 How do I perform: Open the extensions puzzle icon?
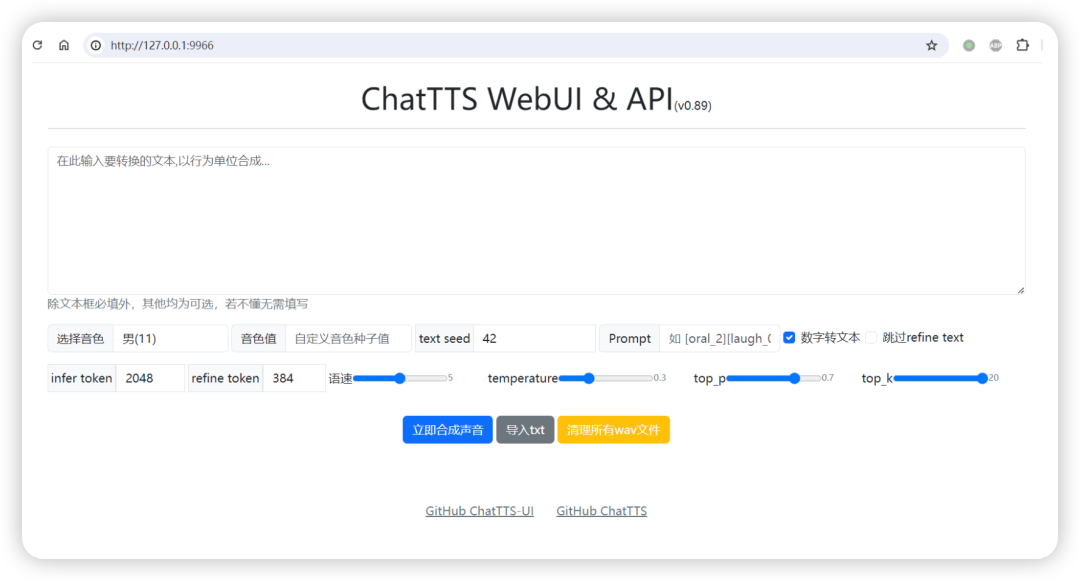tap(1023, 45)
